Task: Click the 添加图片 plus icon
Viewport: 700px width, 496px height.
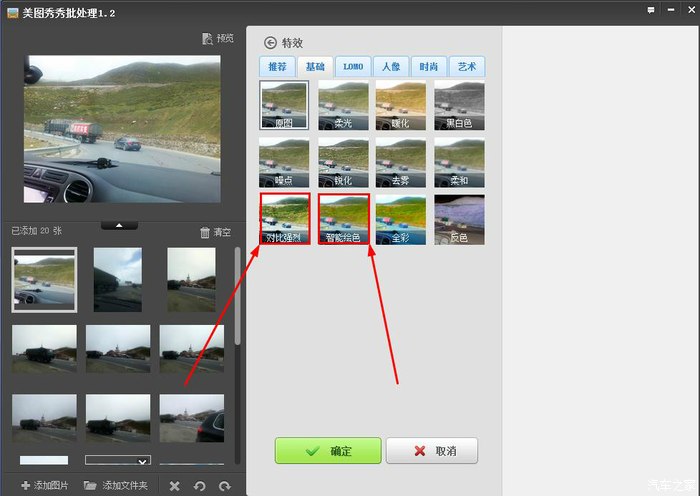Action: click(25, 485)
